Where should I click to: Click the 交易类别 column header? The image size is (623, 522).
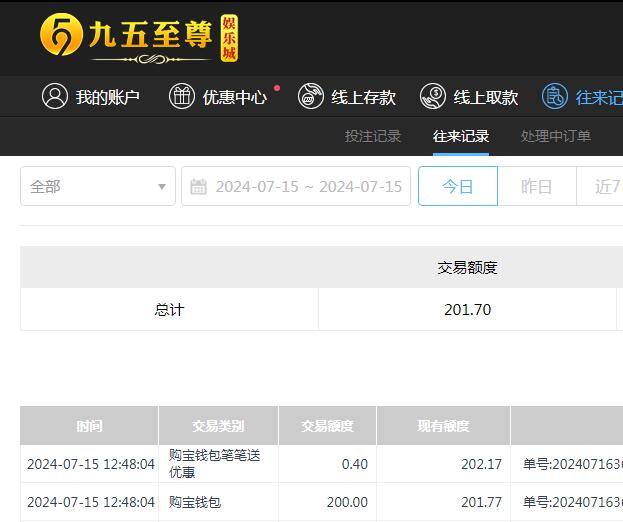[x=219, y=426]
